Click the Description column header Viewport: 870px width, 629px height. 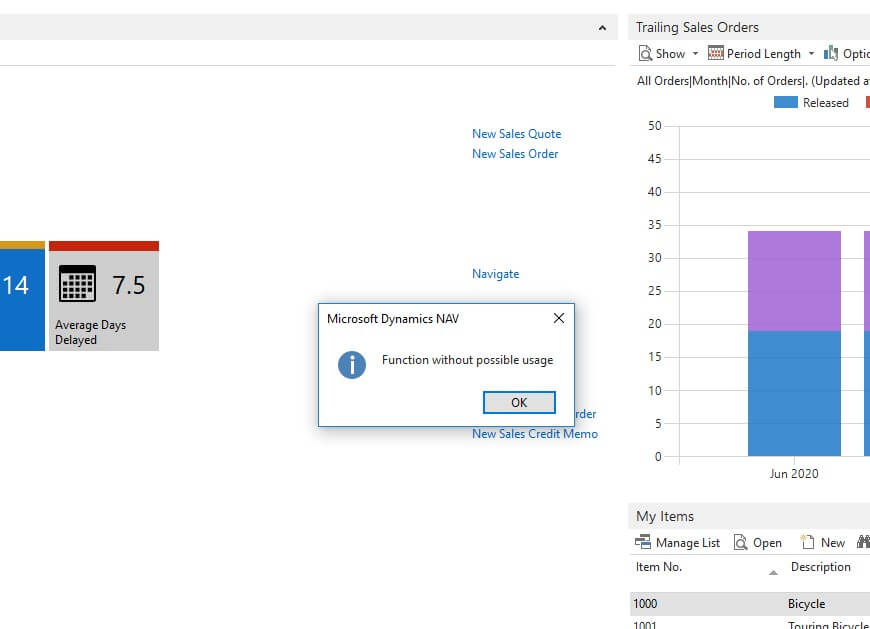click(x=821, y=567)
